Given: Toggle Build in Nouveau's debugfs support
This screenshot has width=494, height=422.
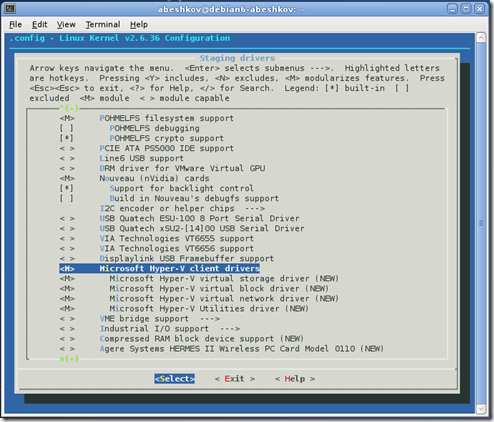Looking at the screenshot, I should coord(169,198).
